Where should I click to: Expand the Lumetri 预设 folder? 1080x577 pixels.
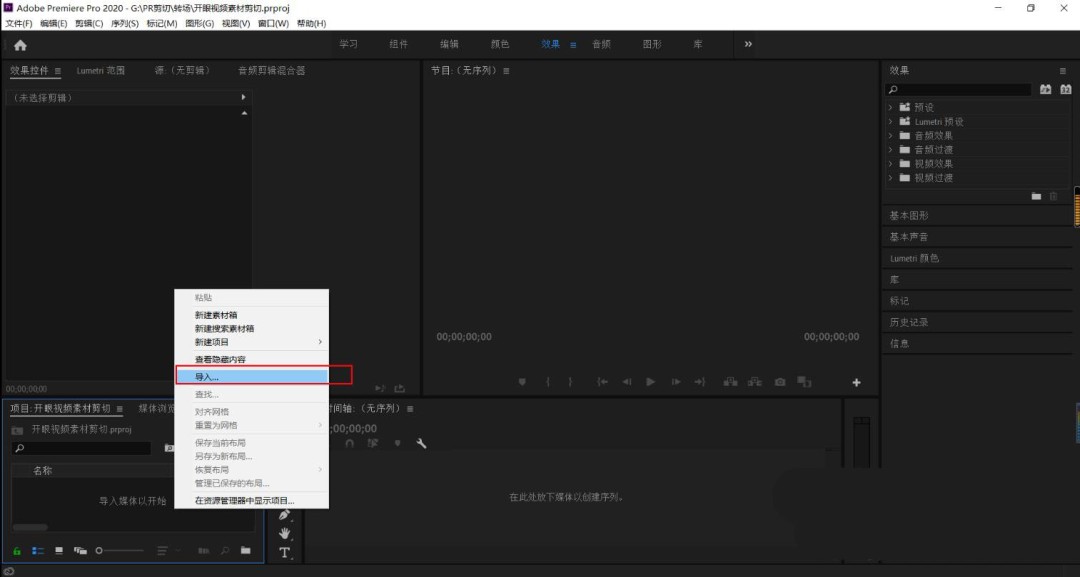pos(890,120)
